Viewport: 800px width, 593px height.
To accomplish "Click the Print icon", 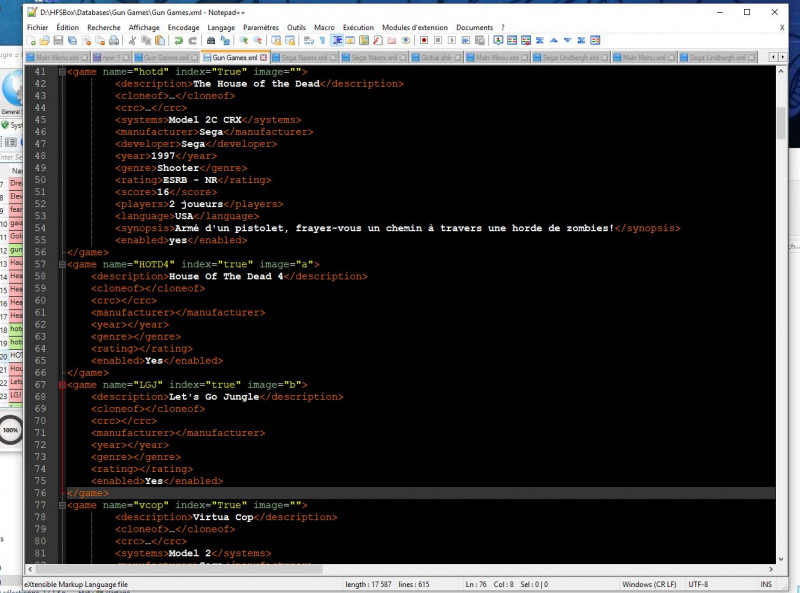I will pyautogui.click(x=114, y=40).
